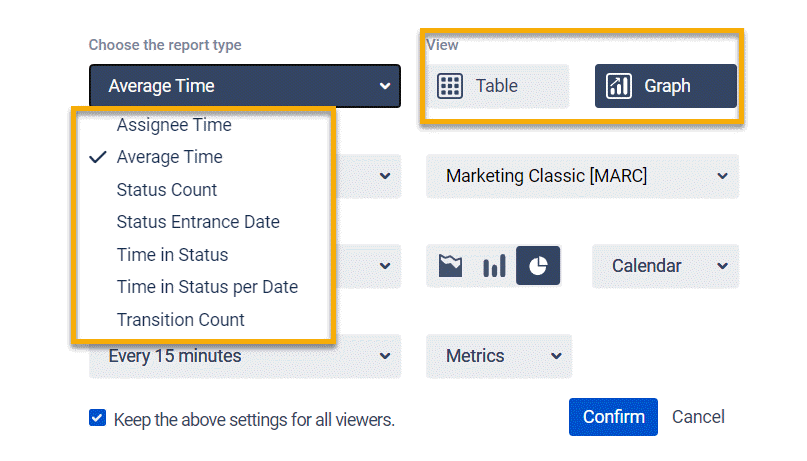This screenshot has height=461, width=807.
Task: Open the Average Time report type dropdown
Action: point(245,86)
